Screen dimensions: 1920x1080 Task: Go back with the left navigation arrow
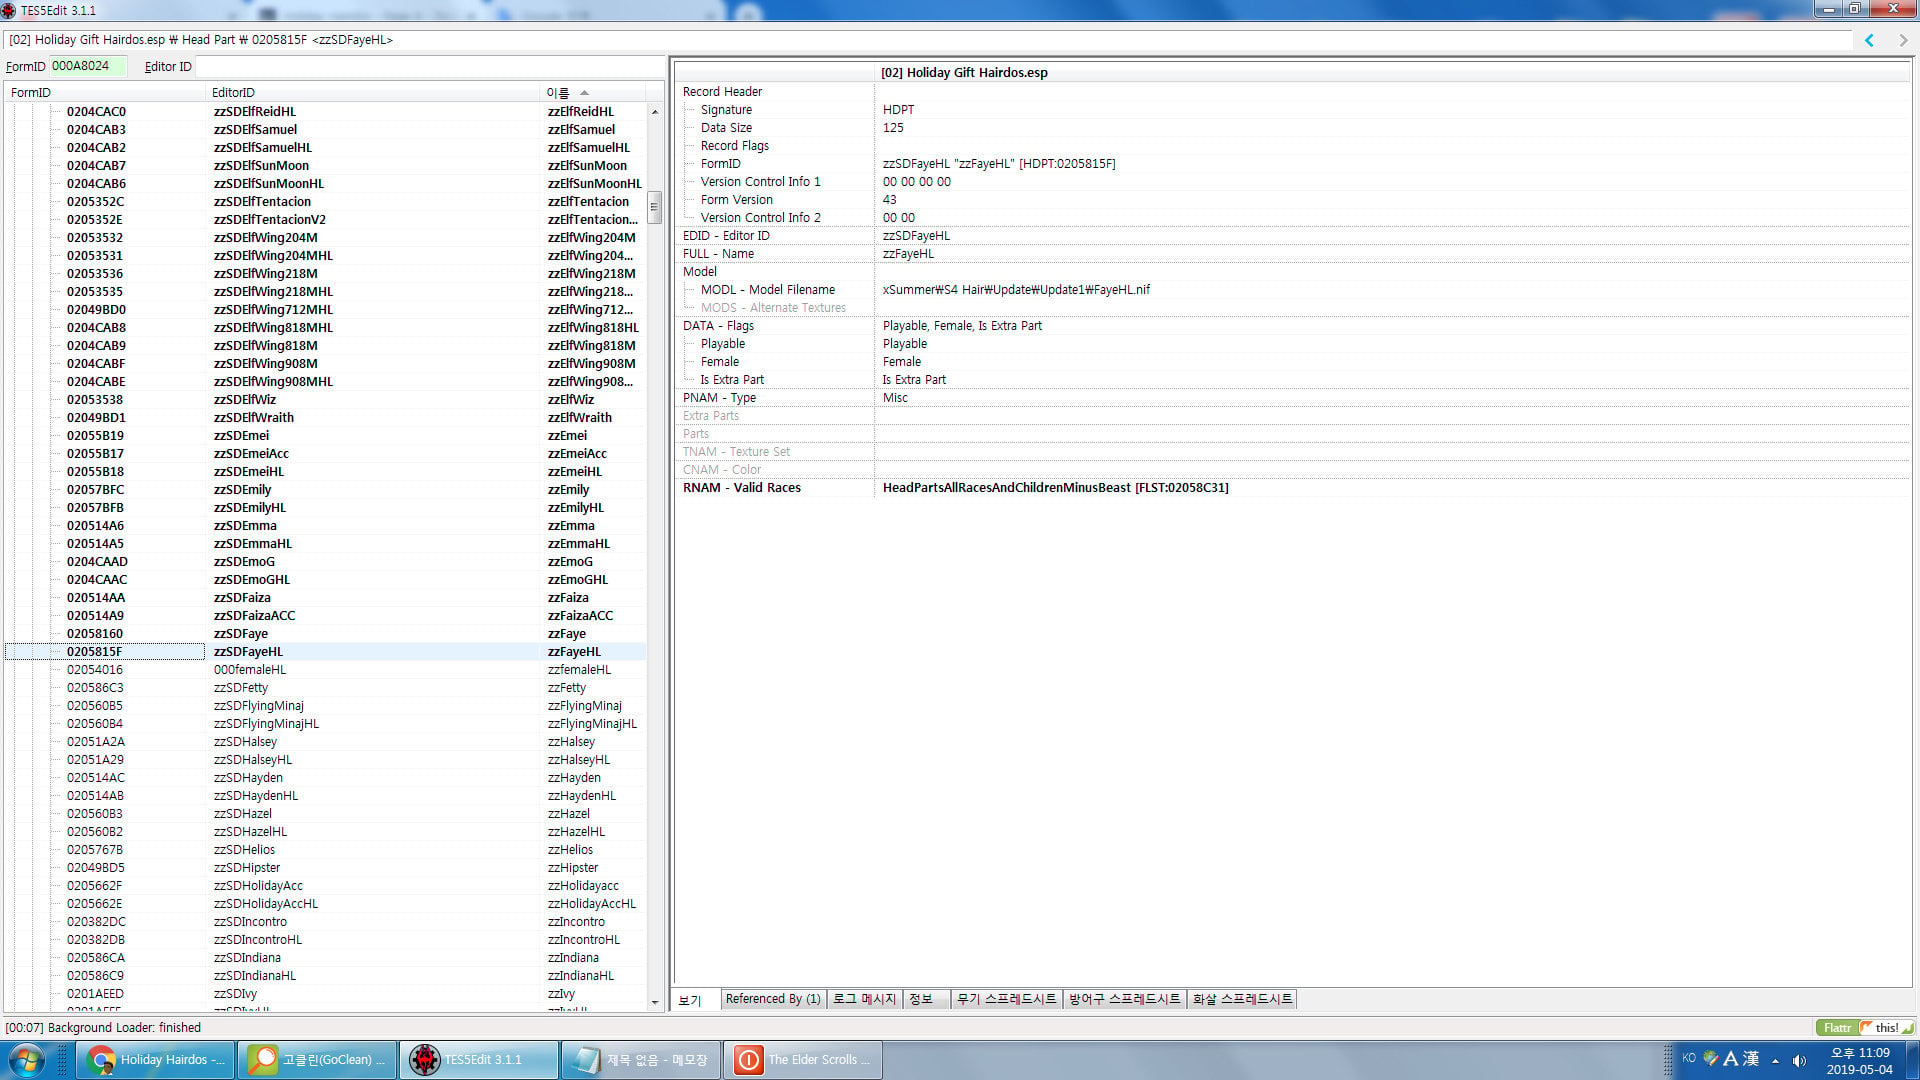coord(1869,40)
